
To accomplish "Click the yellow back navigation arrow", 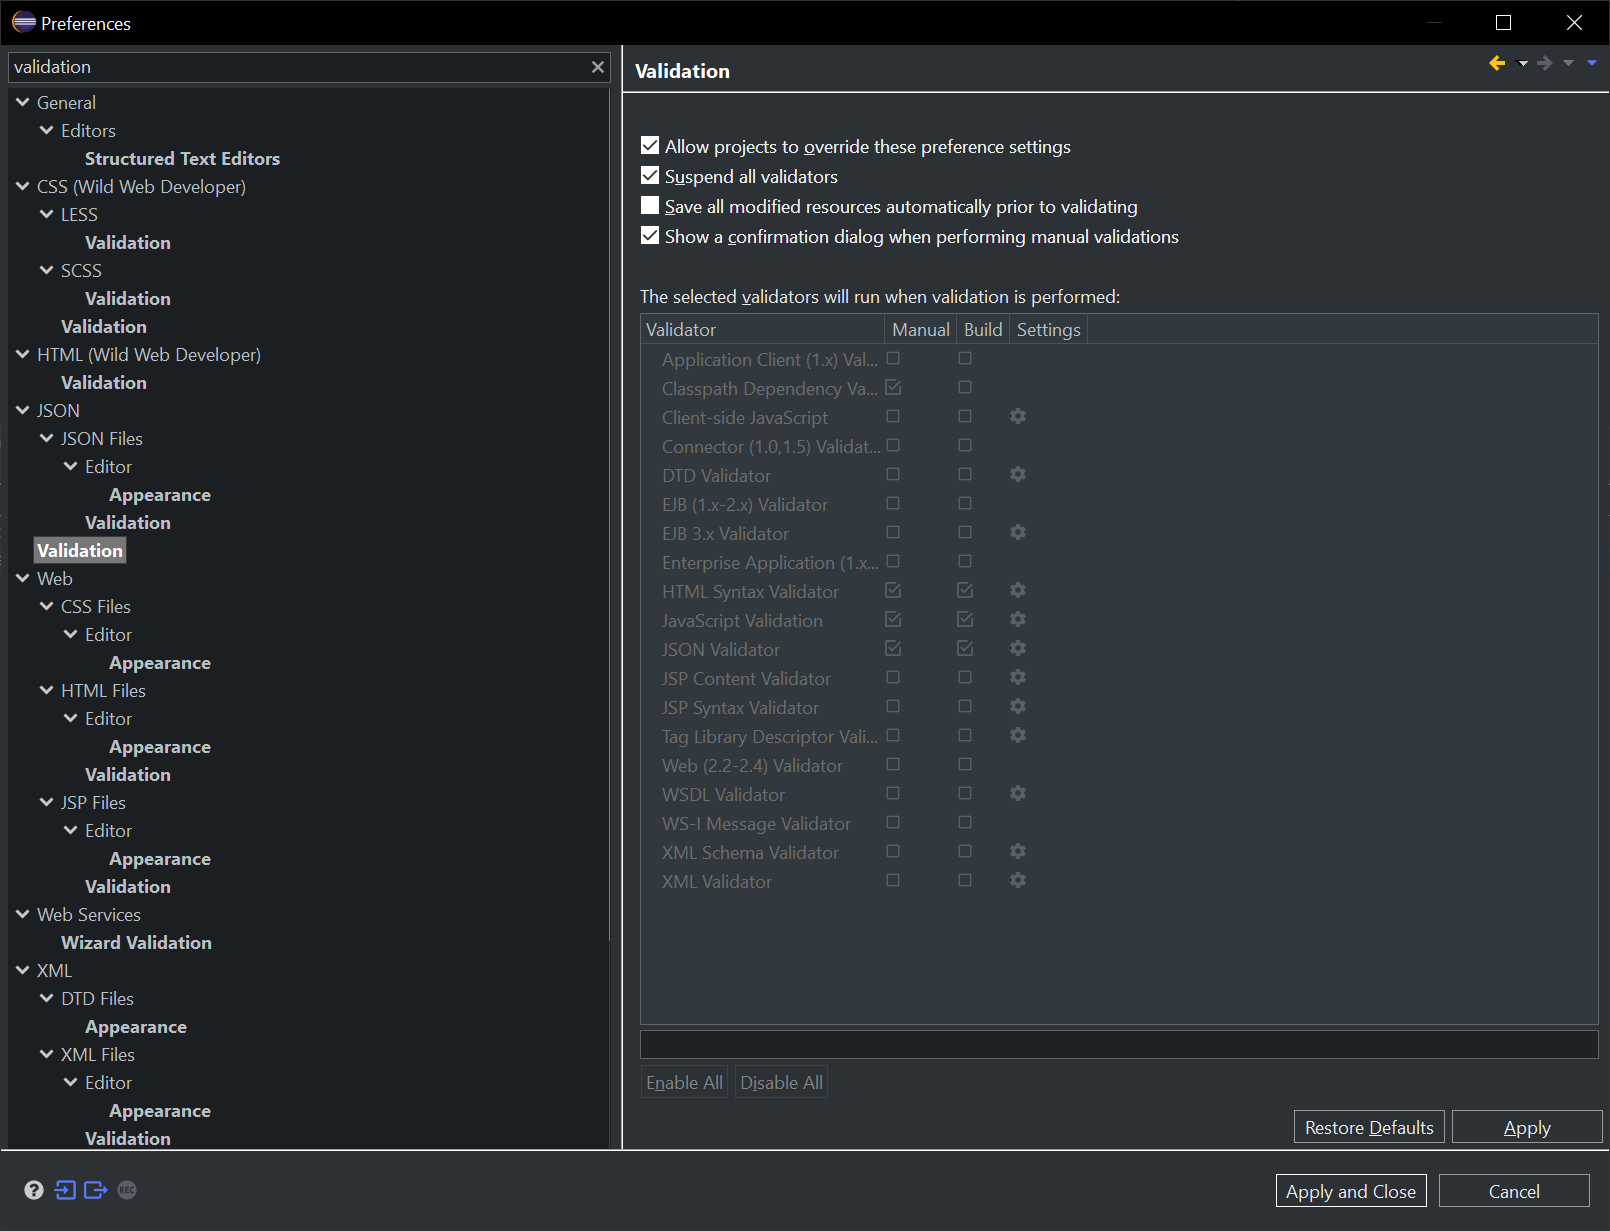I will tap(1497, 62).
